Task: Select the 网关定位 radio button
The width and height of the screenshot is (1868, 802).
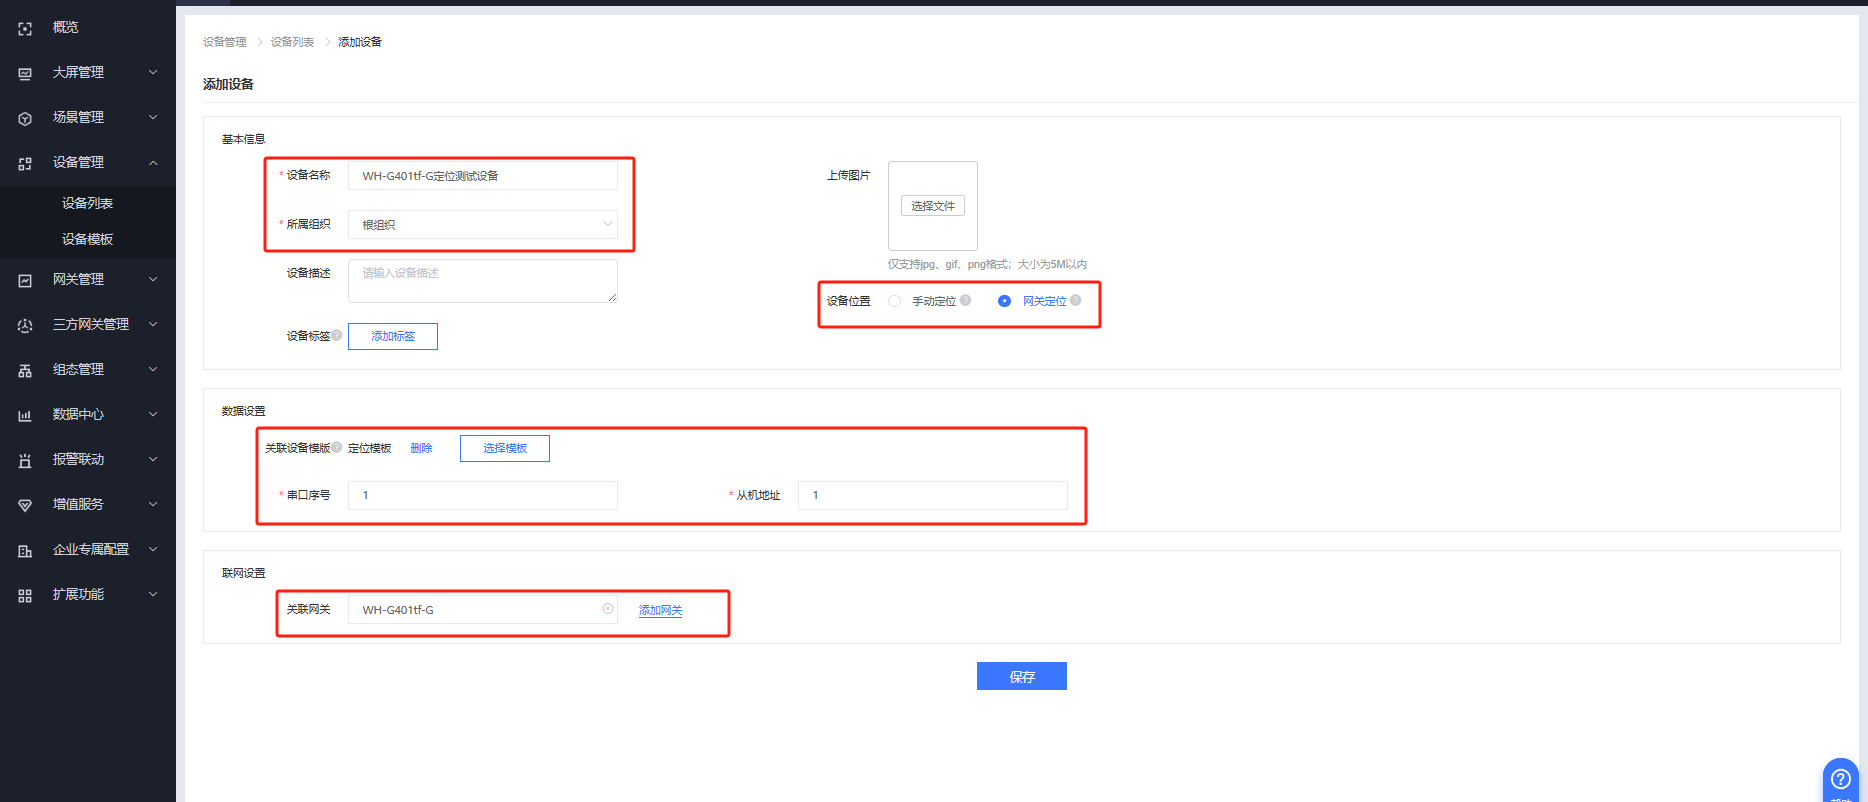Action: 1004,301
